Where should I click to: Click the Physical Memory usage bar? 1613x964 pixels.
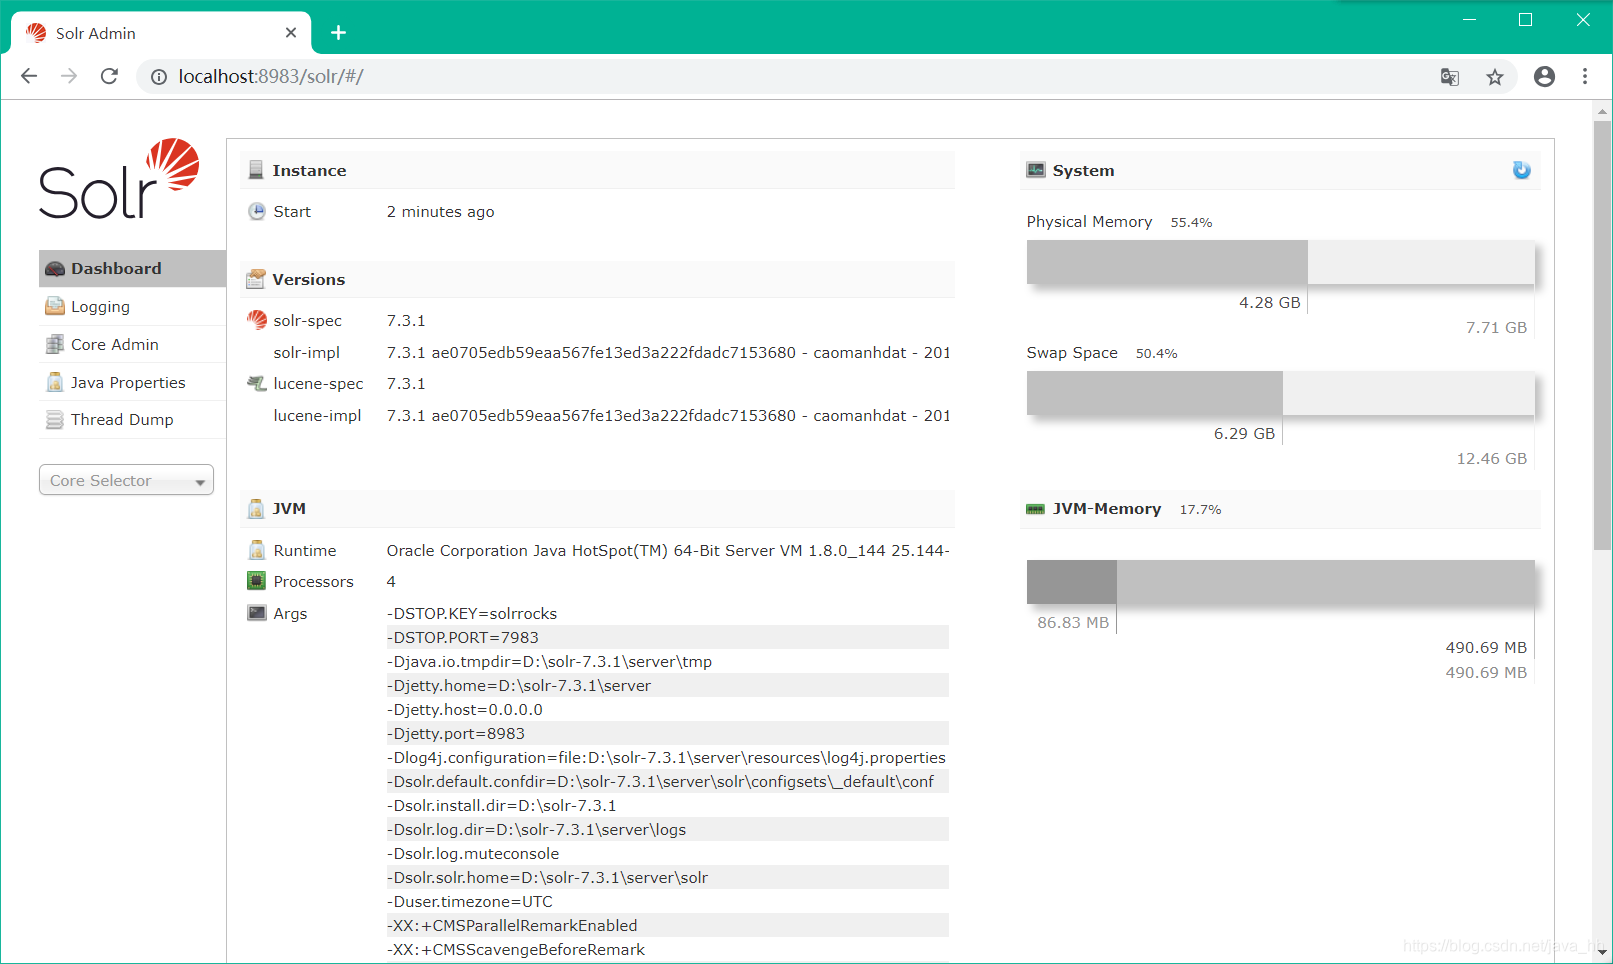tap(1280, 262)
